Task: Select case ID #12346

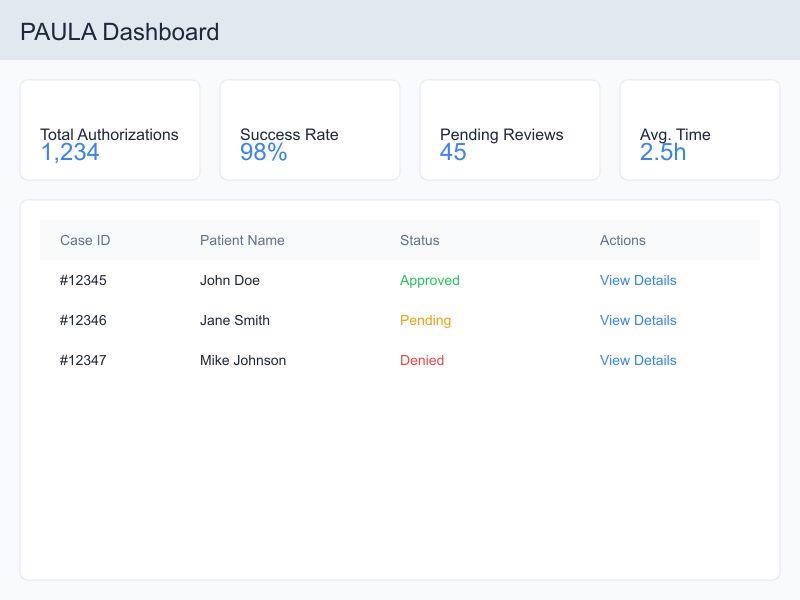Action: tap(83, 320)
